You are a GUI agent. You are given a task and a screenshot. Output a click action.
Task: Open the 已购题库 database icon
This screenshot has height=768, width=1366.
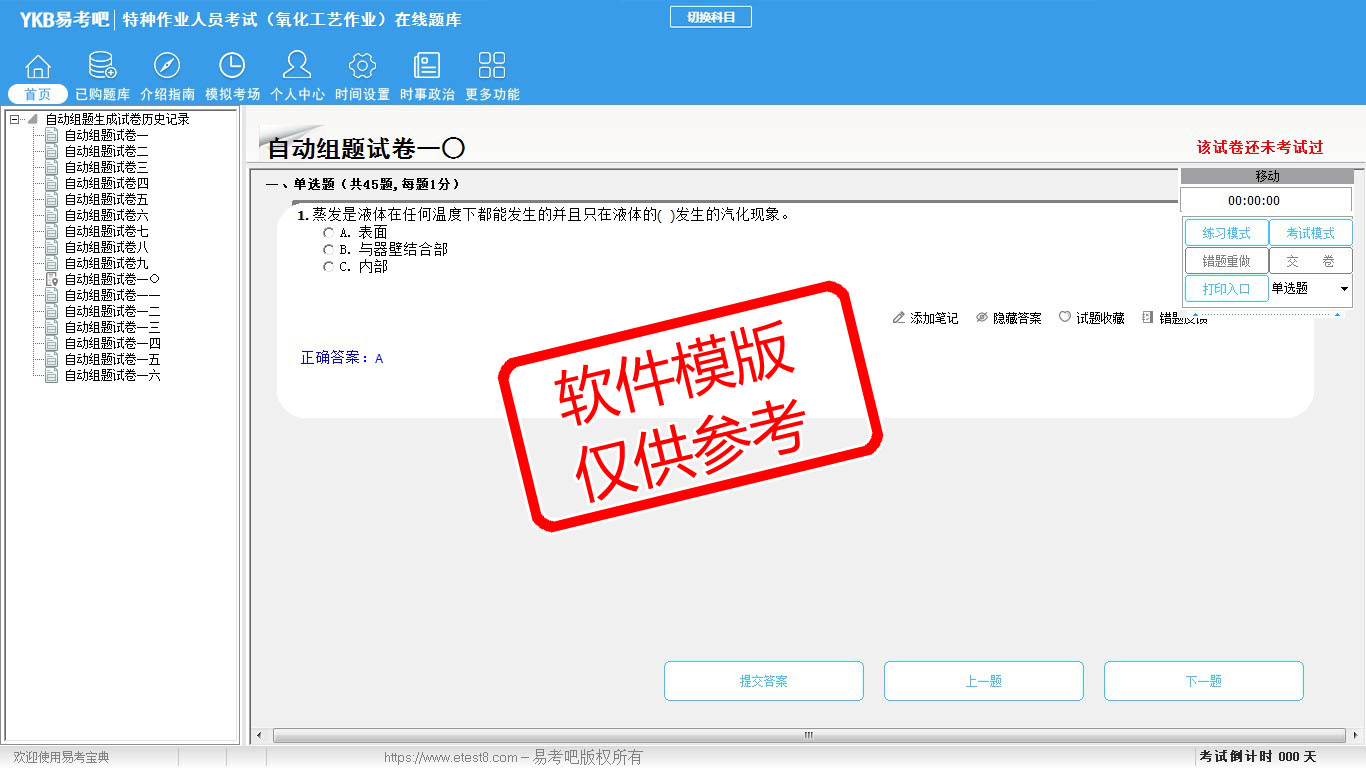coord(102,66)
